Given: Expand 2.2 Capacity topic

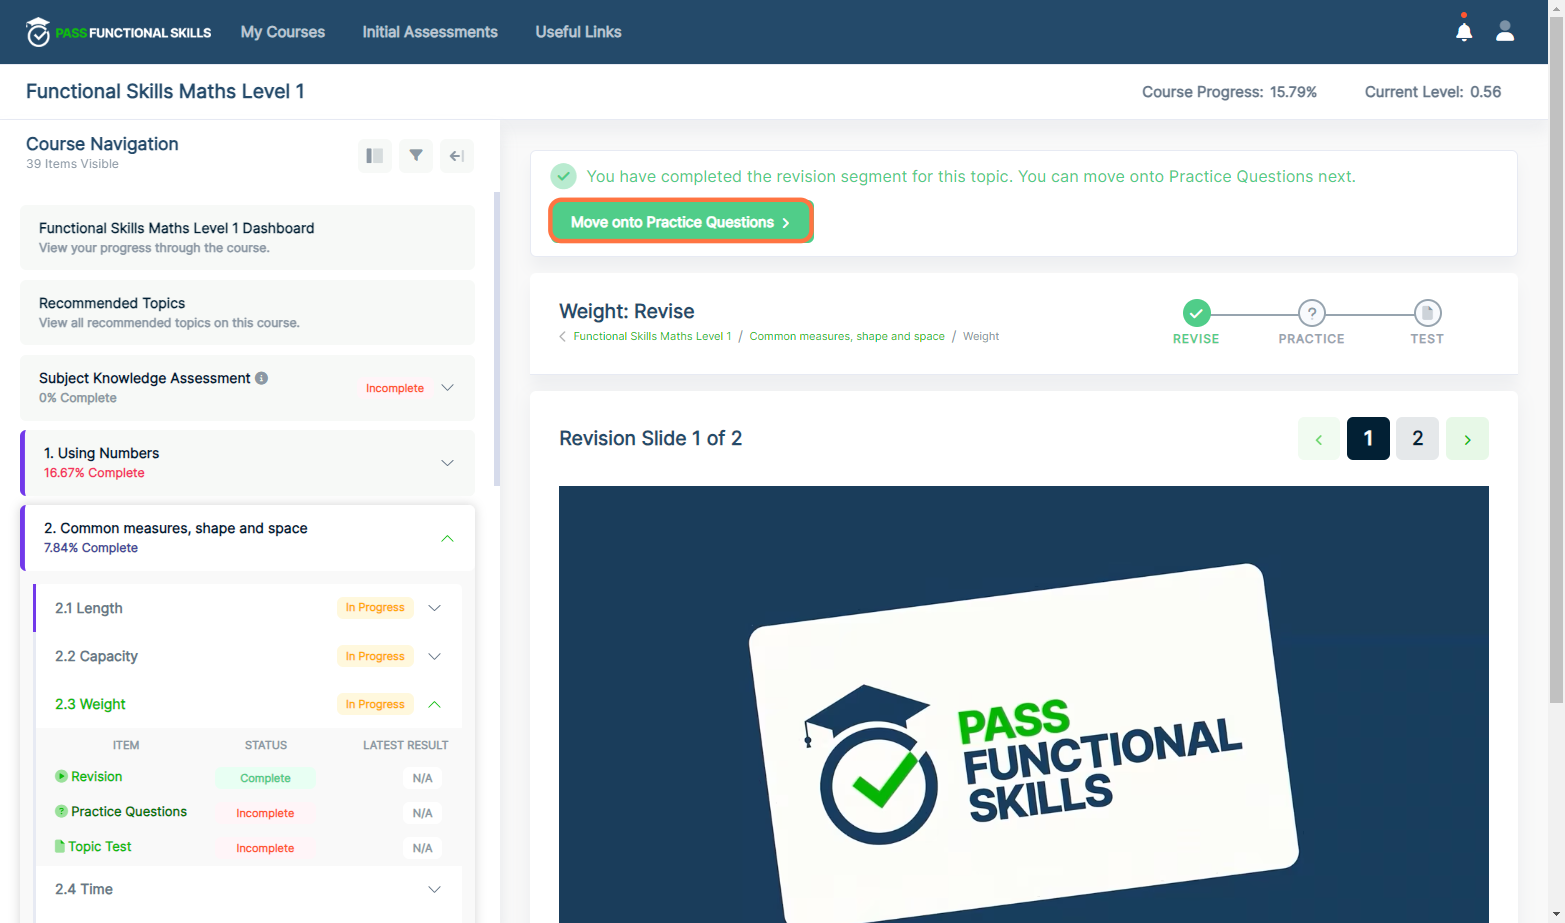Looking at the screenshot, I should pos(435,656).
